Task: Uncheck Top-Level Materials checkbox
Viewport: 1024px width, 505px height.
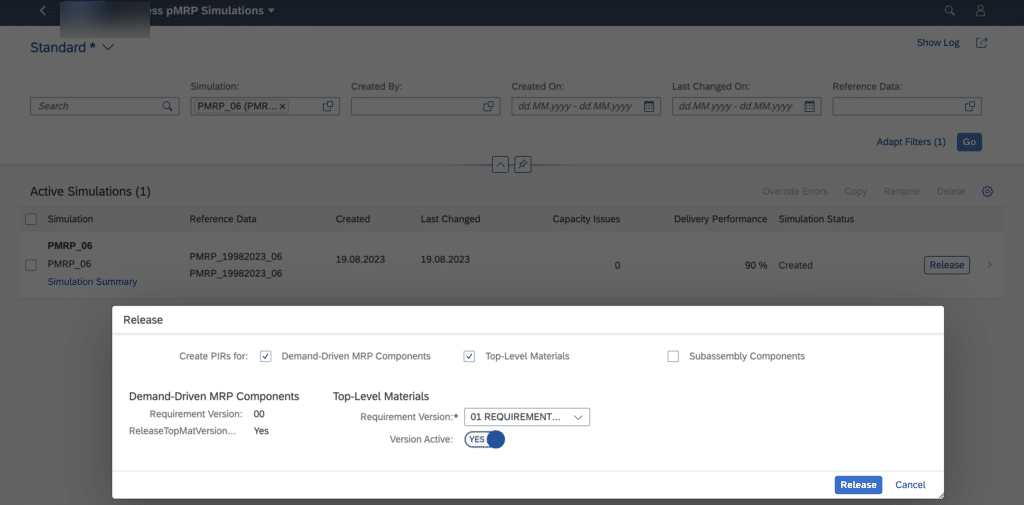Action: pyautogui.click(x=470, y=356)
